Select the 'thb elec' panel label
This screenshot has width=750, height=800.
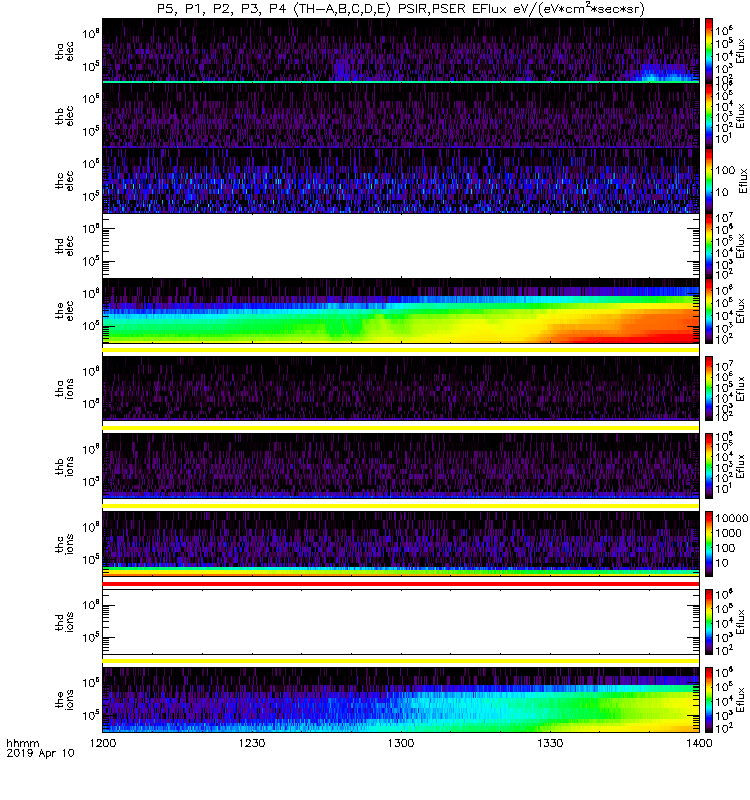[x=64, y=116]
